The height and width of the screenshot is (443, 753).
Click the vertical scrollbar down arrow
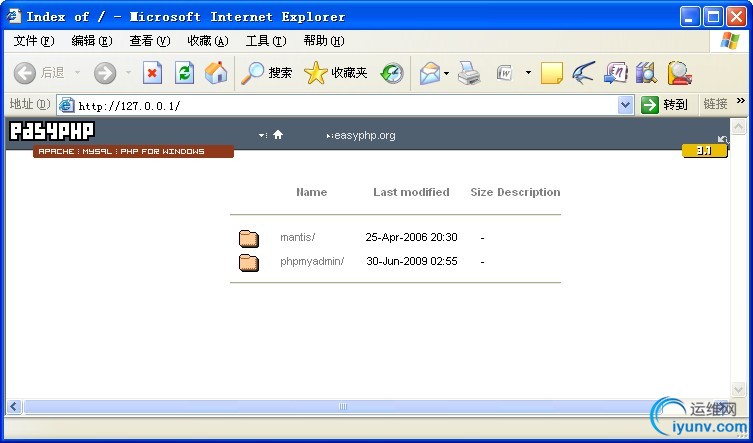click(x=738, y=389)
